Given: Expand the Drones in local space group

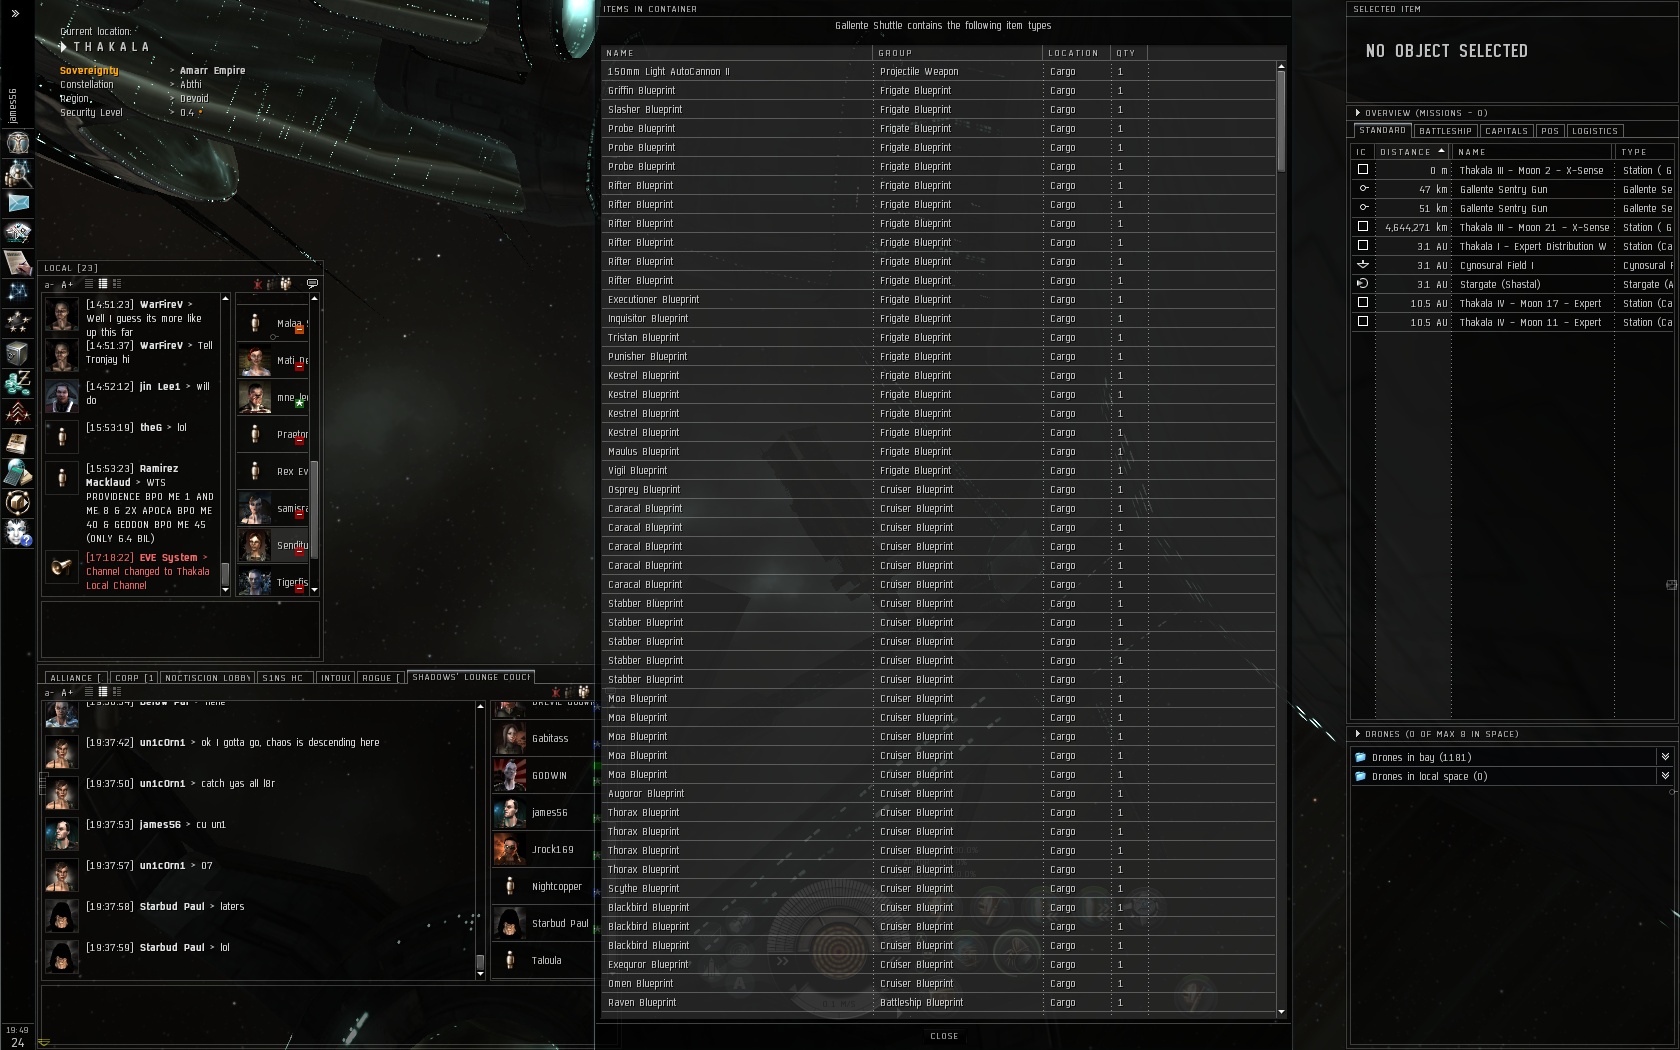Looking at the screenshot, I should [x=1665, y=776].
